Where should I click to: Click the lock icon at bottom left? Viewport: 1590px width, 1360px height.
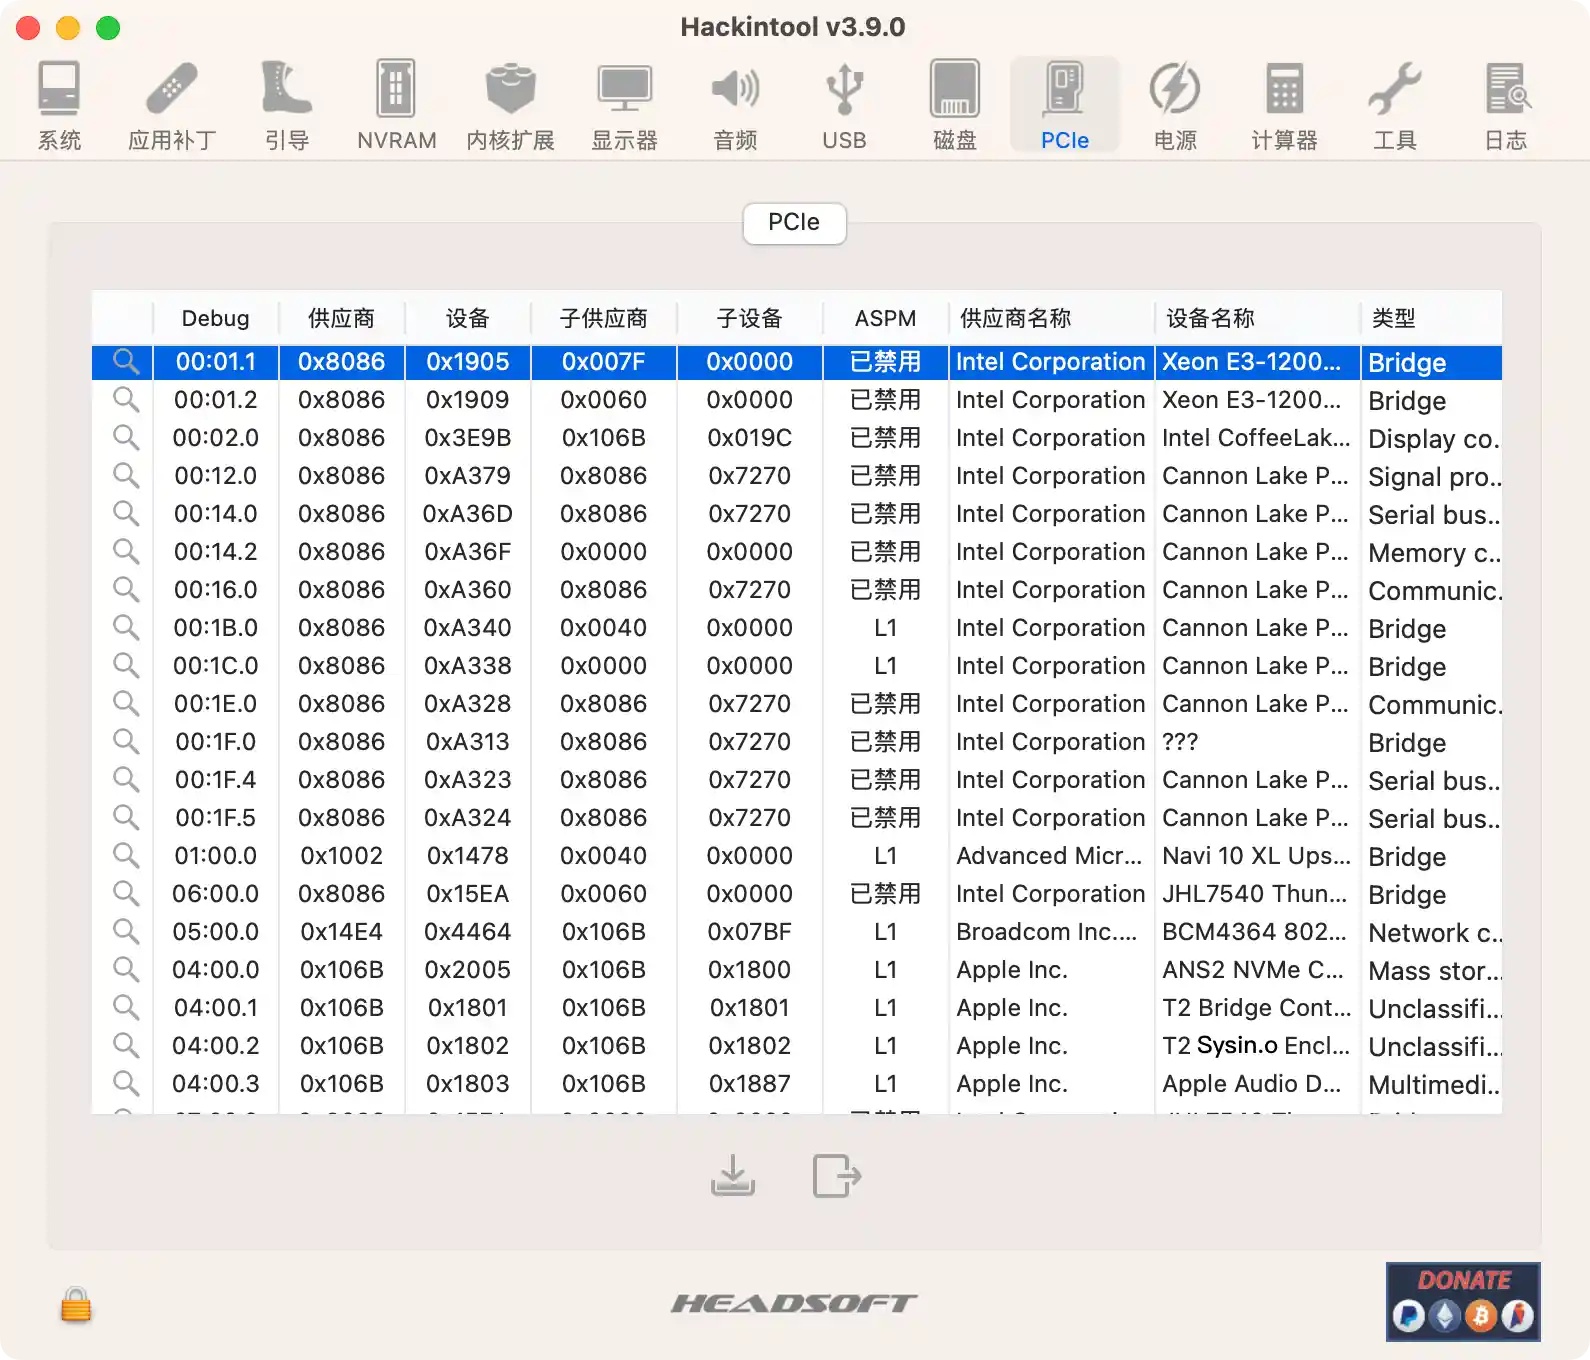click(76, 1304)
